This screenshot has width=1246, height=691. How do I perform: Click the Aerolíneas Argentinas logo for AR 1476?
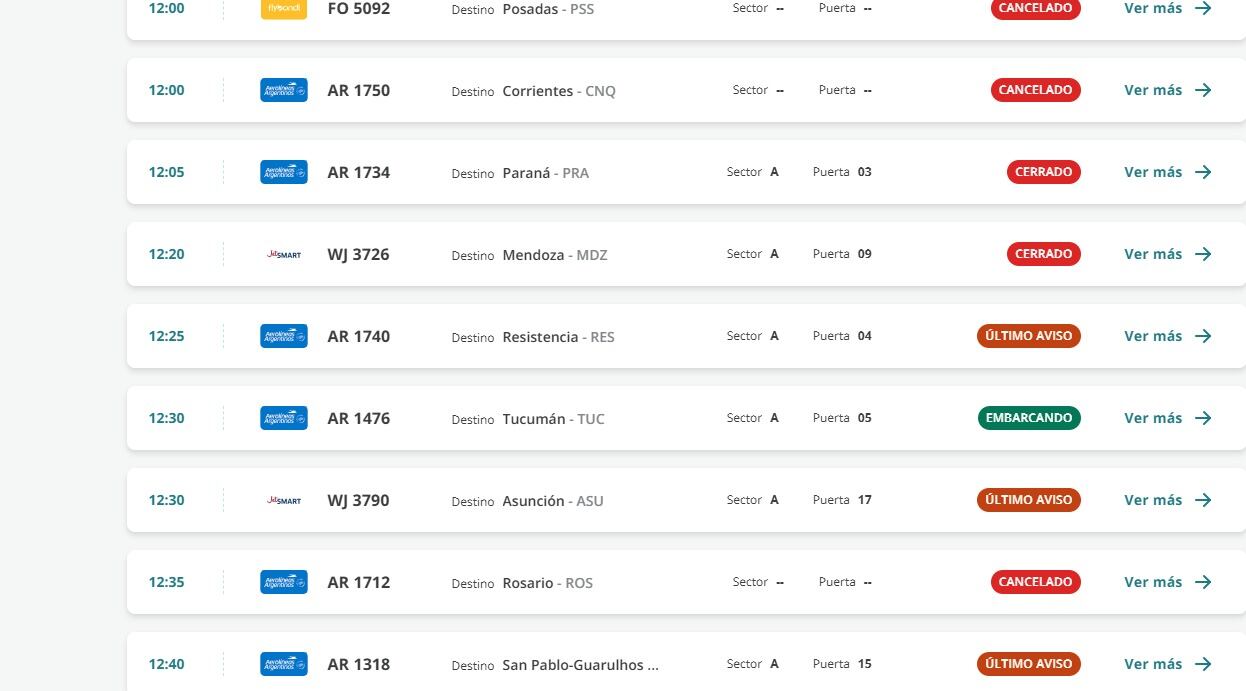[283, 418]
